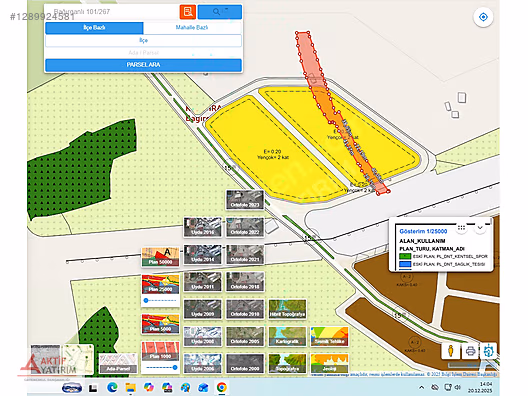The image size is (528, 396).
Task: Select the Ortofoto 2000 basemap thumbnail
Action: 245,363
